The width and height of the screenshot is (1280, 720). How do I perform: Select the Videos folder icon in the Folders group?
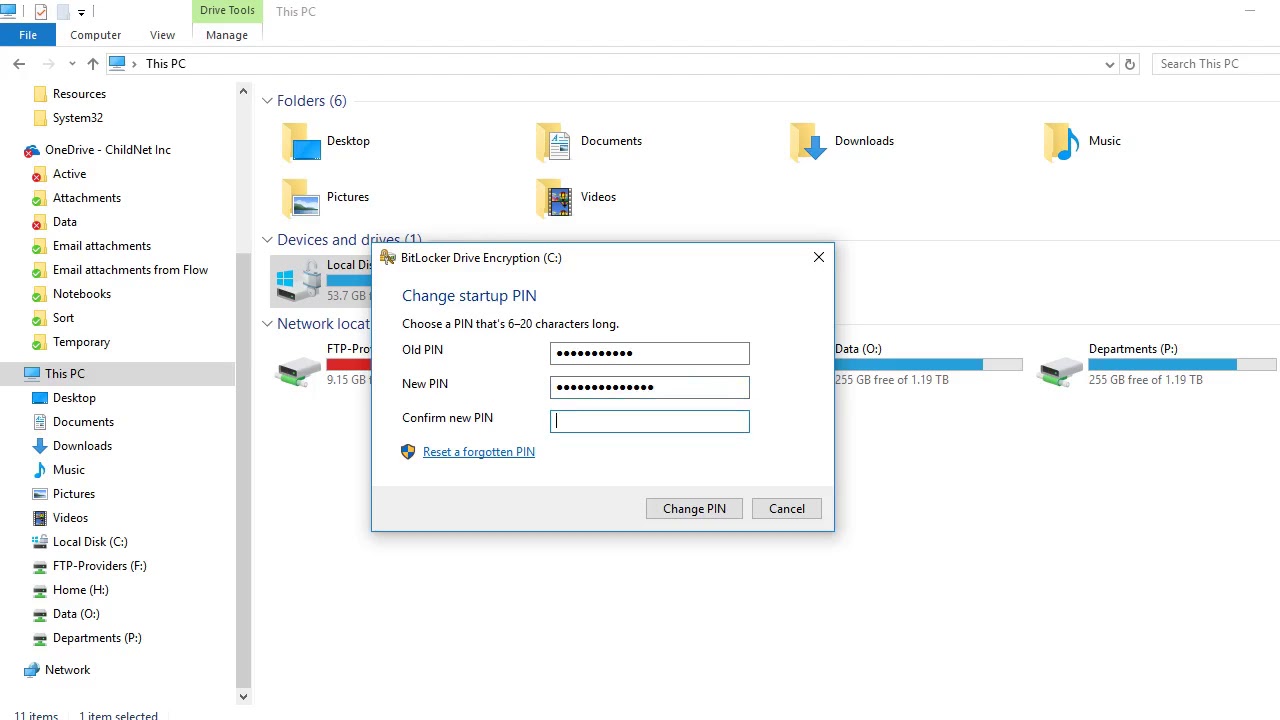(x=554, y=198)
